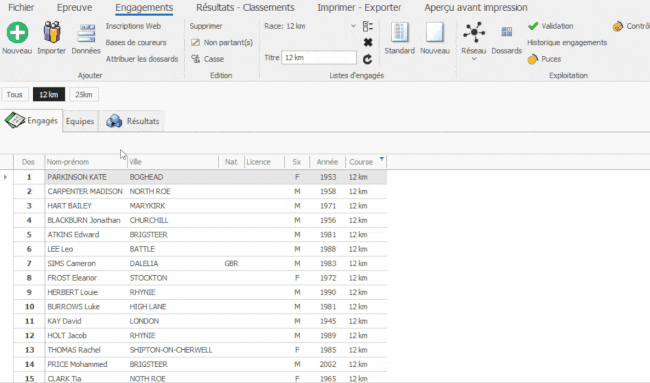Click the green Nouveau plus icon

[17, 32]
